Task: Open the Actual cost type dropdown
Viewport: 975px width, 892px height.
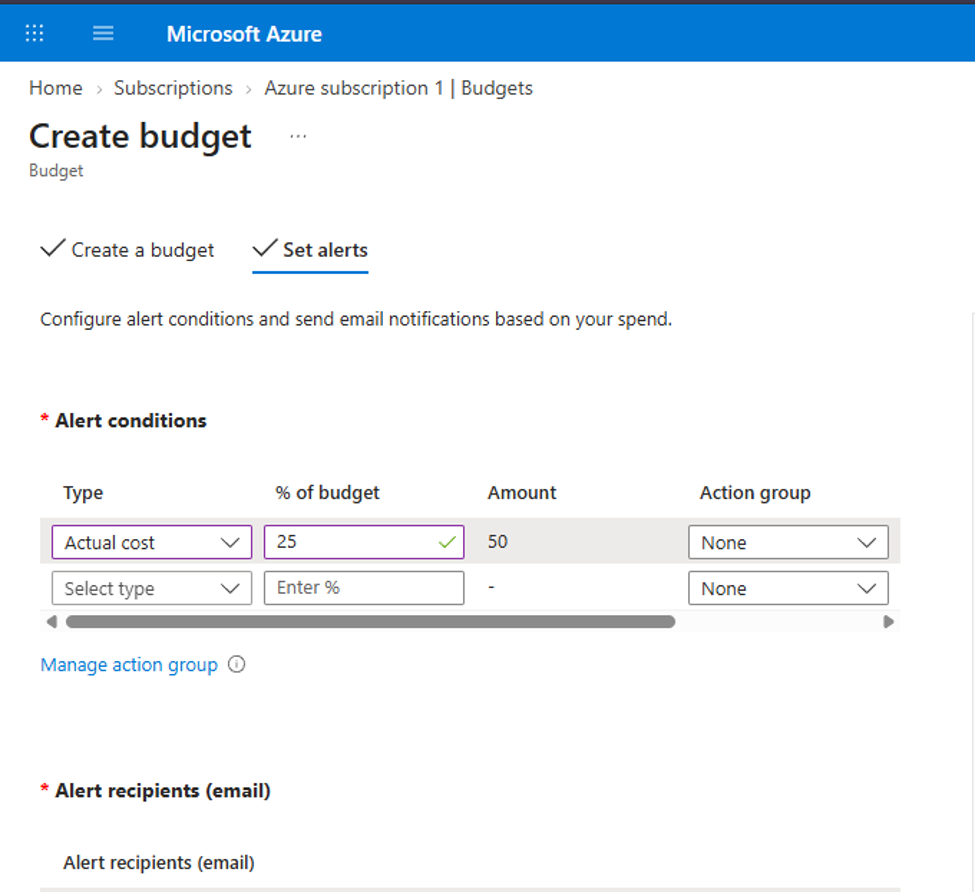Action: (152, 542)
